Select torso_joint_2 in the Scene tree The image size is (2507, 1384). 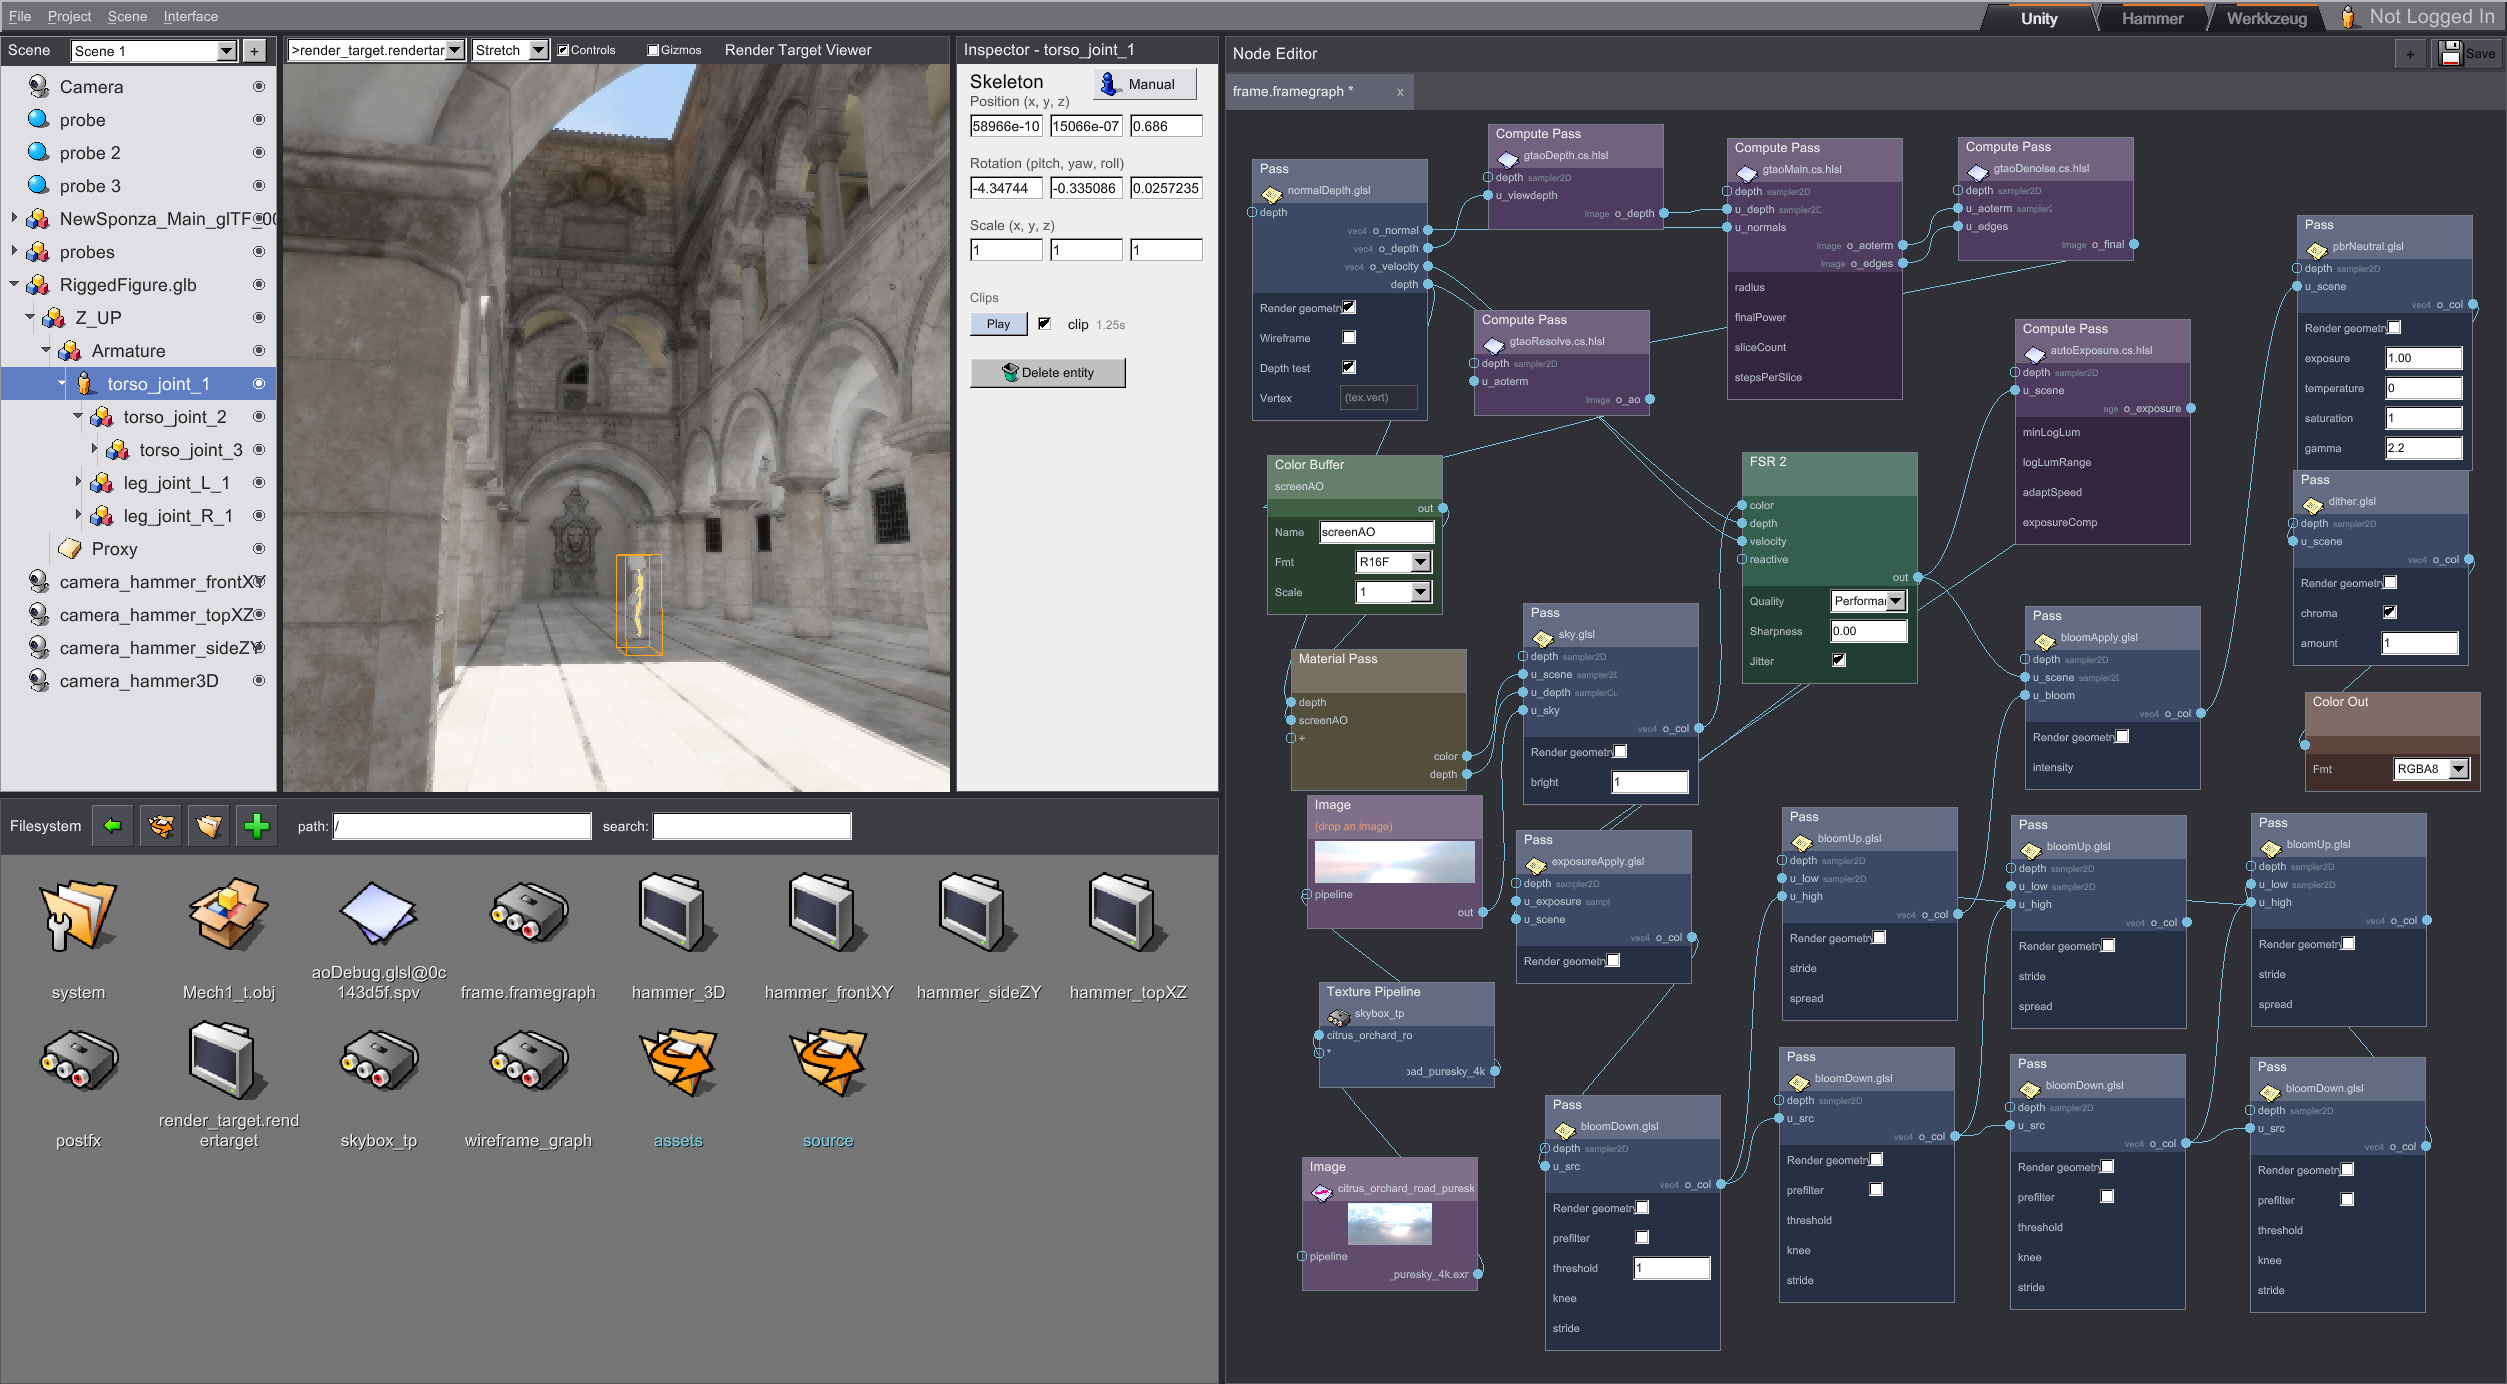[x=175, y=417]
